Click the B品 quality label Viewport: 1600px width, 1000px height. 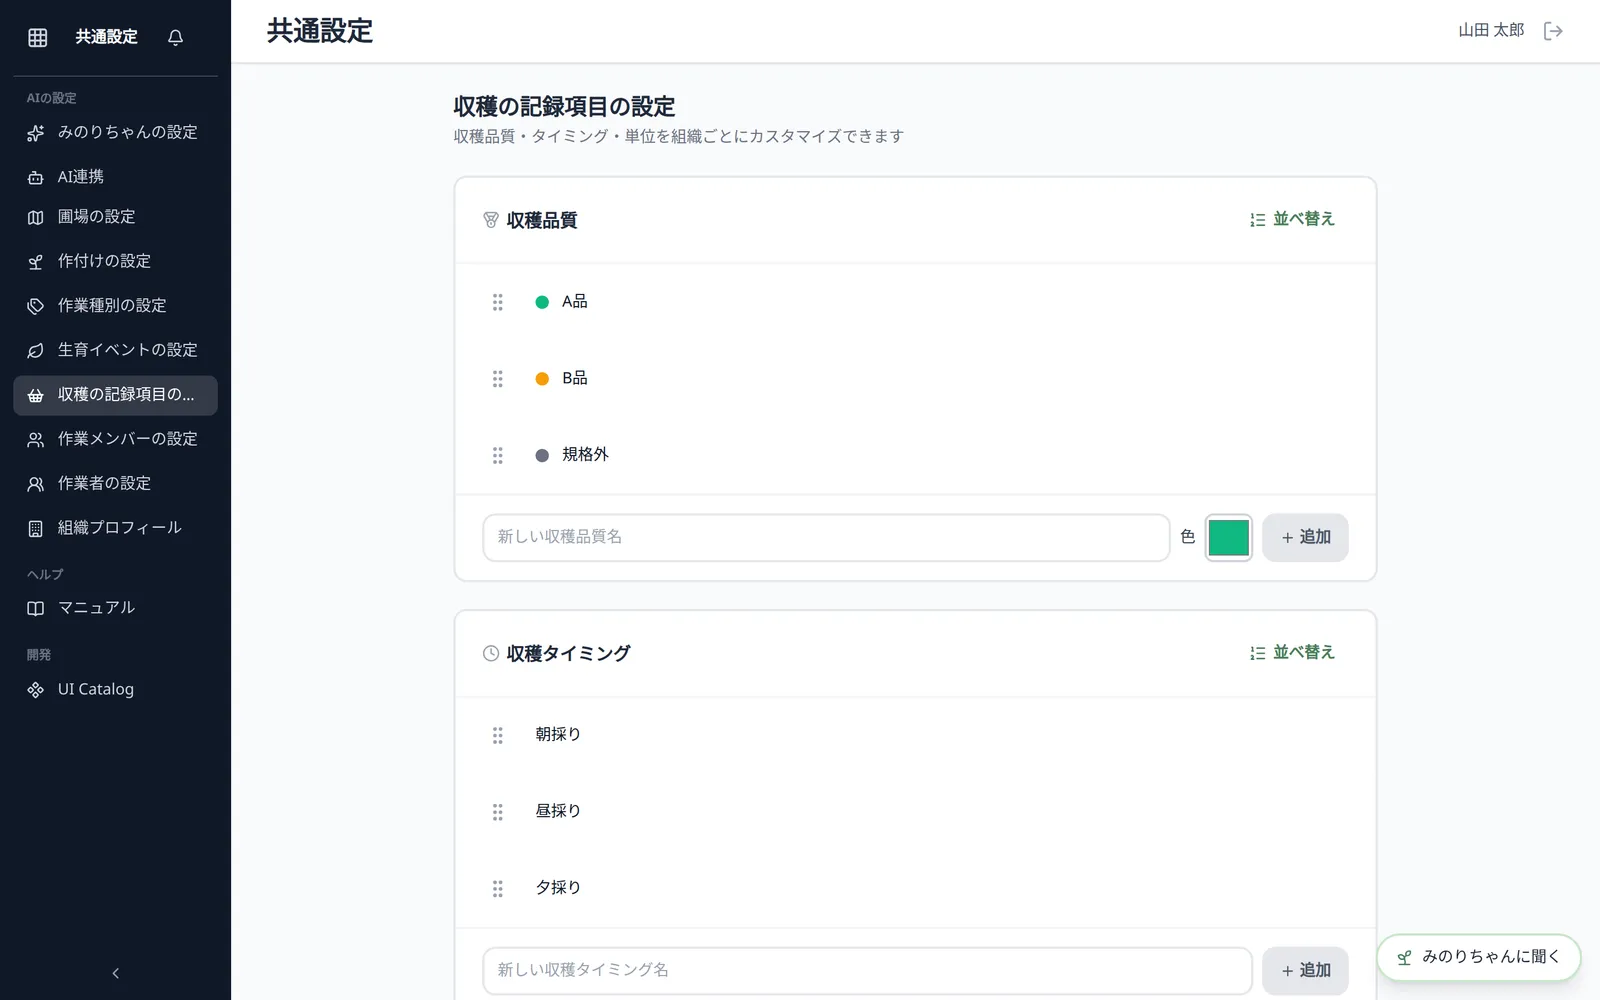click(575, 379)
